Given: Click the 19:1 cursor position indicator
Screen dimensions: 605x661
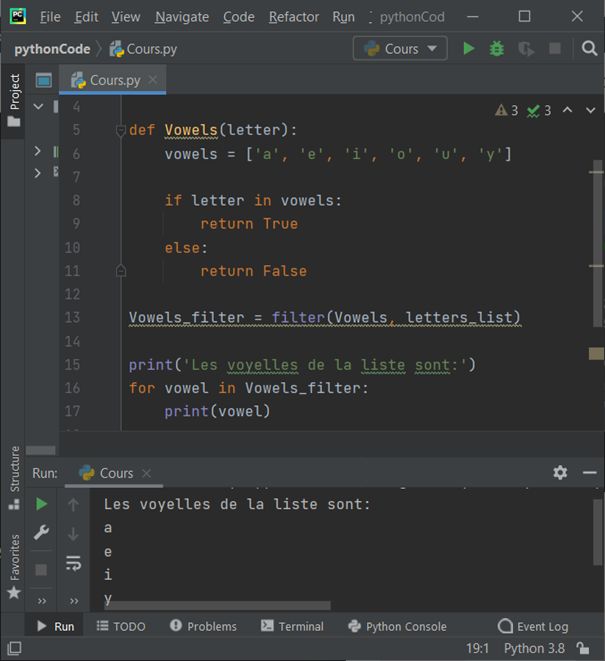Looking at the screenshot, I should (x=477, y=648).
